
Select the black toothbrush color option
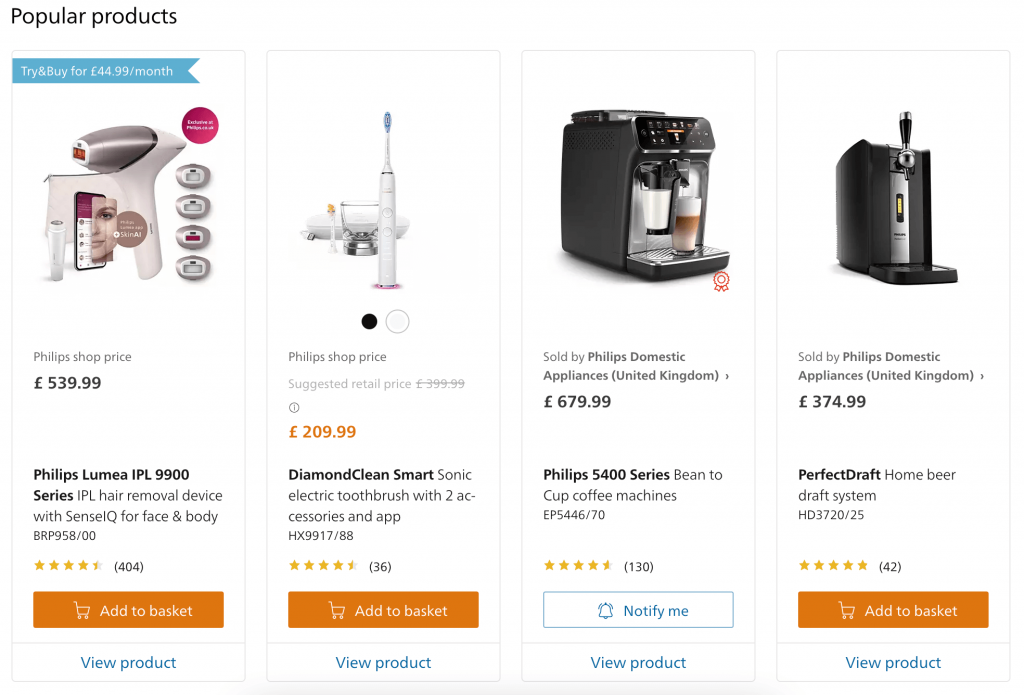369,321
